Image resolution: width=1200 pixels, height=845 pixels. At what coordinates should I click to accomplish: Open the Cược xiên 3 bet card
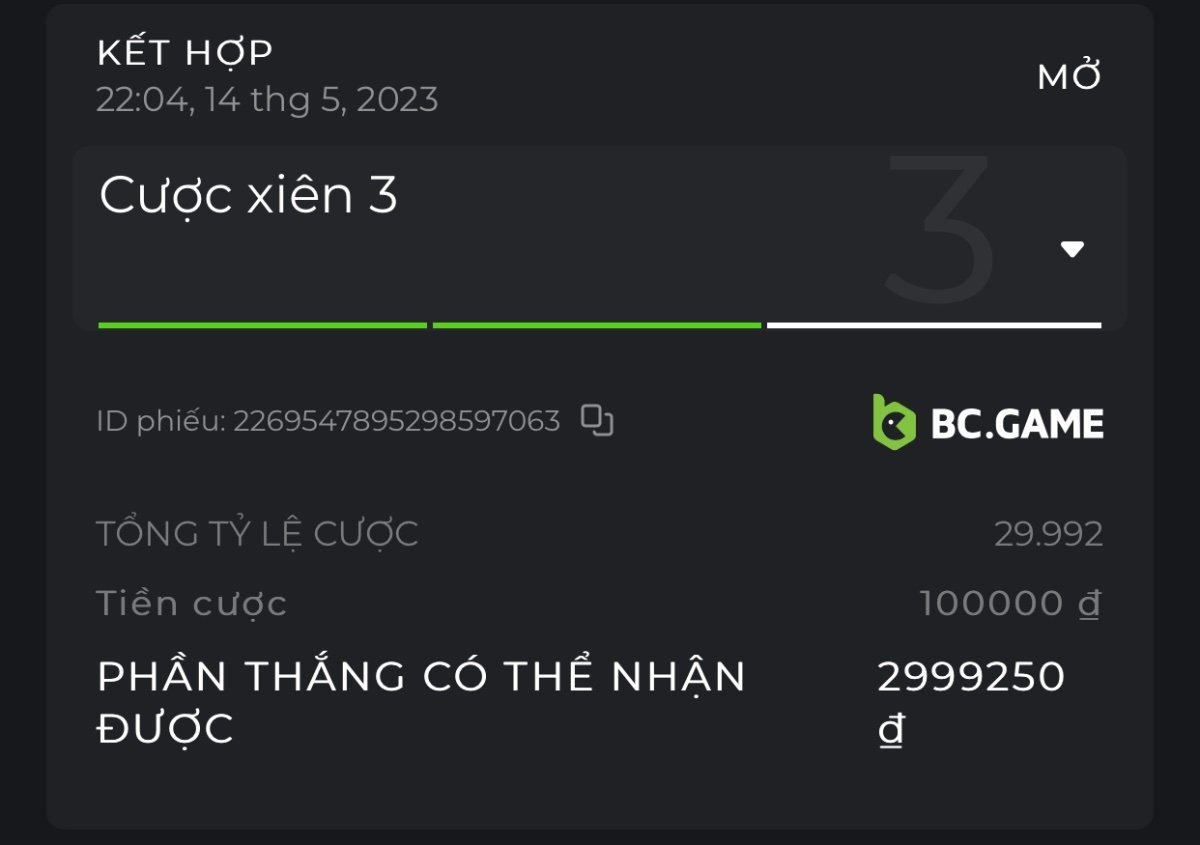600,238
